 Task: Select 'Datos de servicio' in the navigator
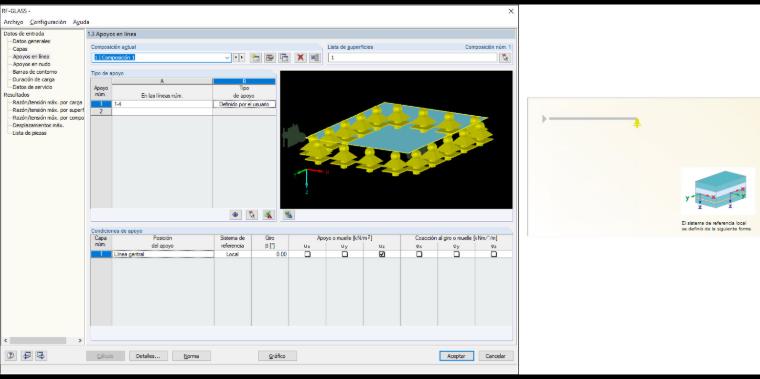pos(32,87)
